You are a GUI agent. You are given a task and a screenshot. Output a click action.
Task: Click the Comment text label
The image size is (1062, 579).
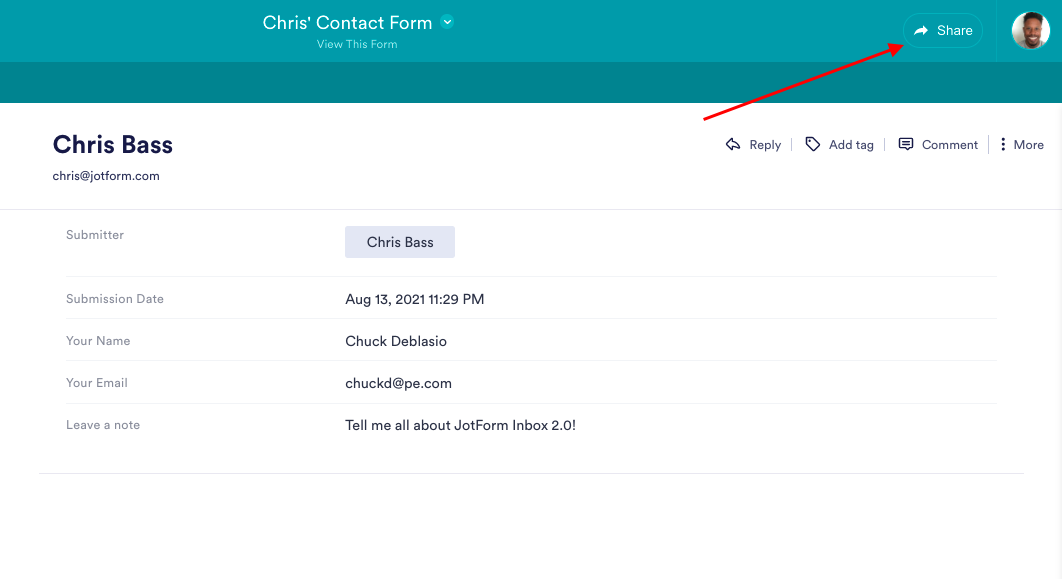click(949, 145)
